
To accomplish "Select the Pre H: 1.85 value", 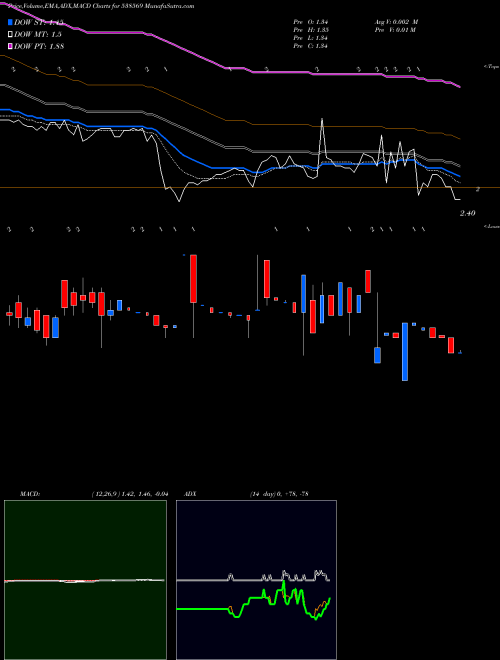I will pyautogui.click(x=311, y=30).
